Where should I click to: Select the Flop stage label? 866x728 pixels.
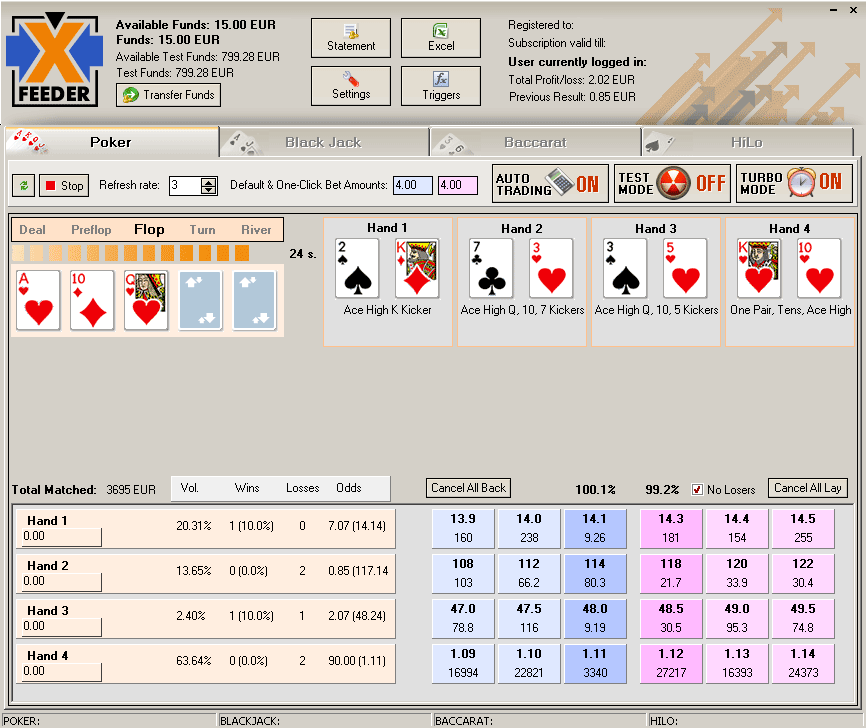click(149, 229)
